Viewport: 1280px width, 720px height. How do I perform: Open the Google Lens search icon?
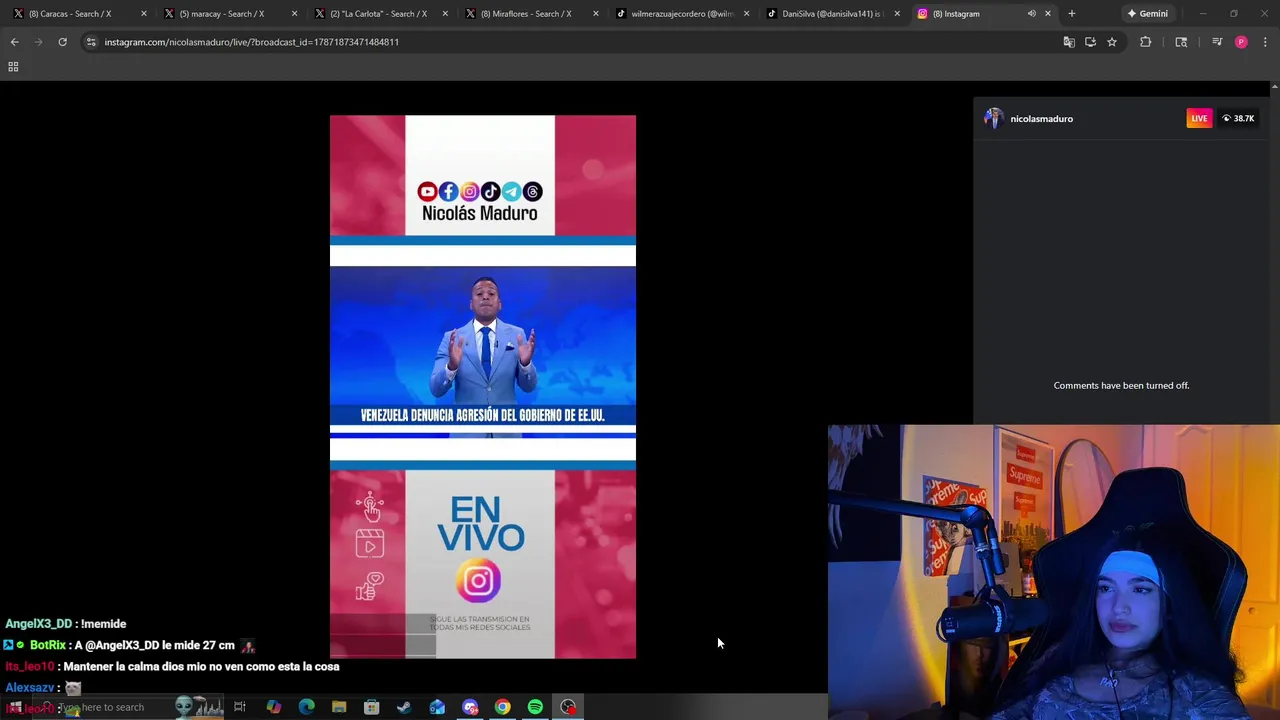1181,42
